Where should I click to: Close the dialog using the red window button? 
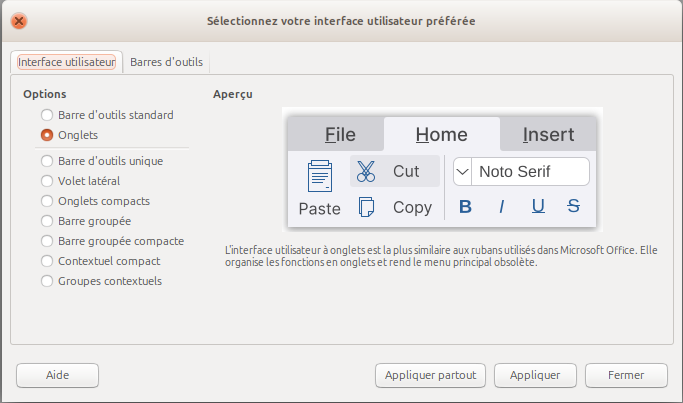pyautogui.click(x=19, y=20)
